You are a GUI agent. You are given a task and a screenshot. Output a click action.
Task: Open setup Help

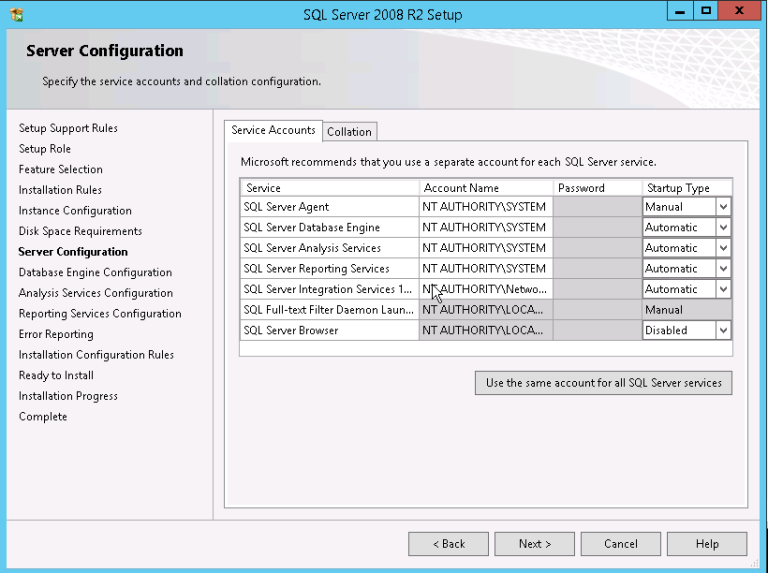tap(707, 544)
